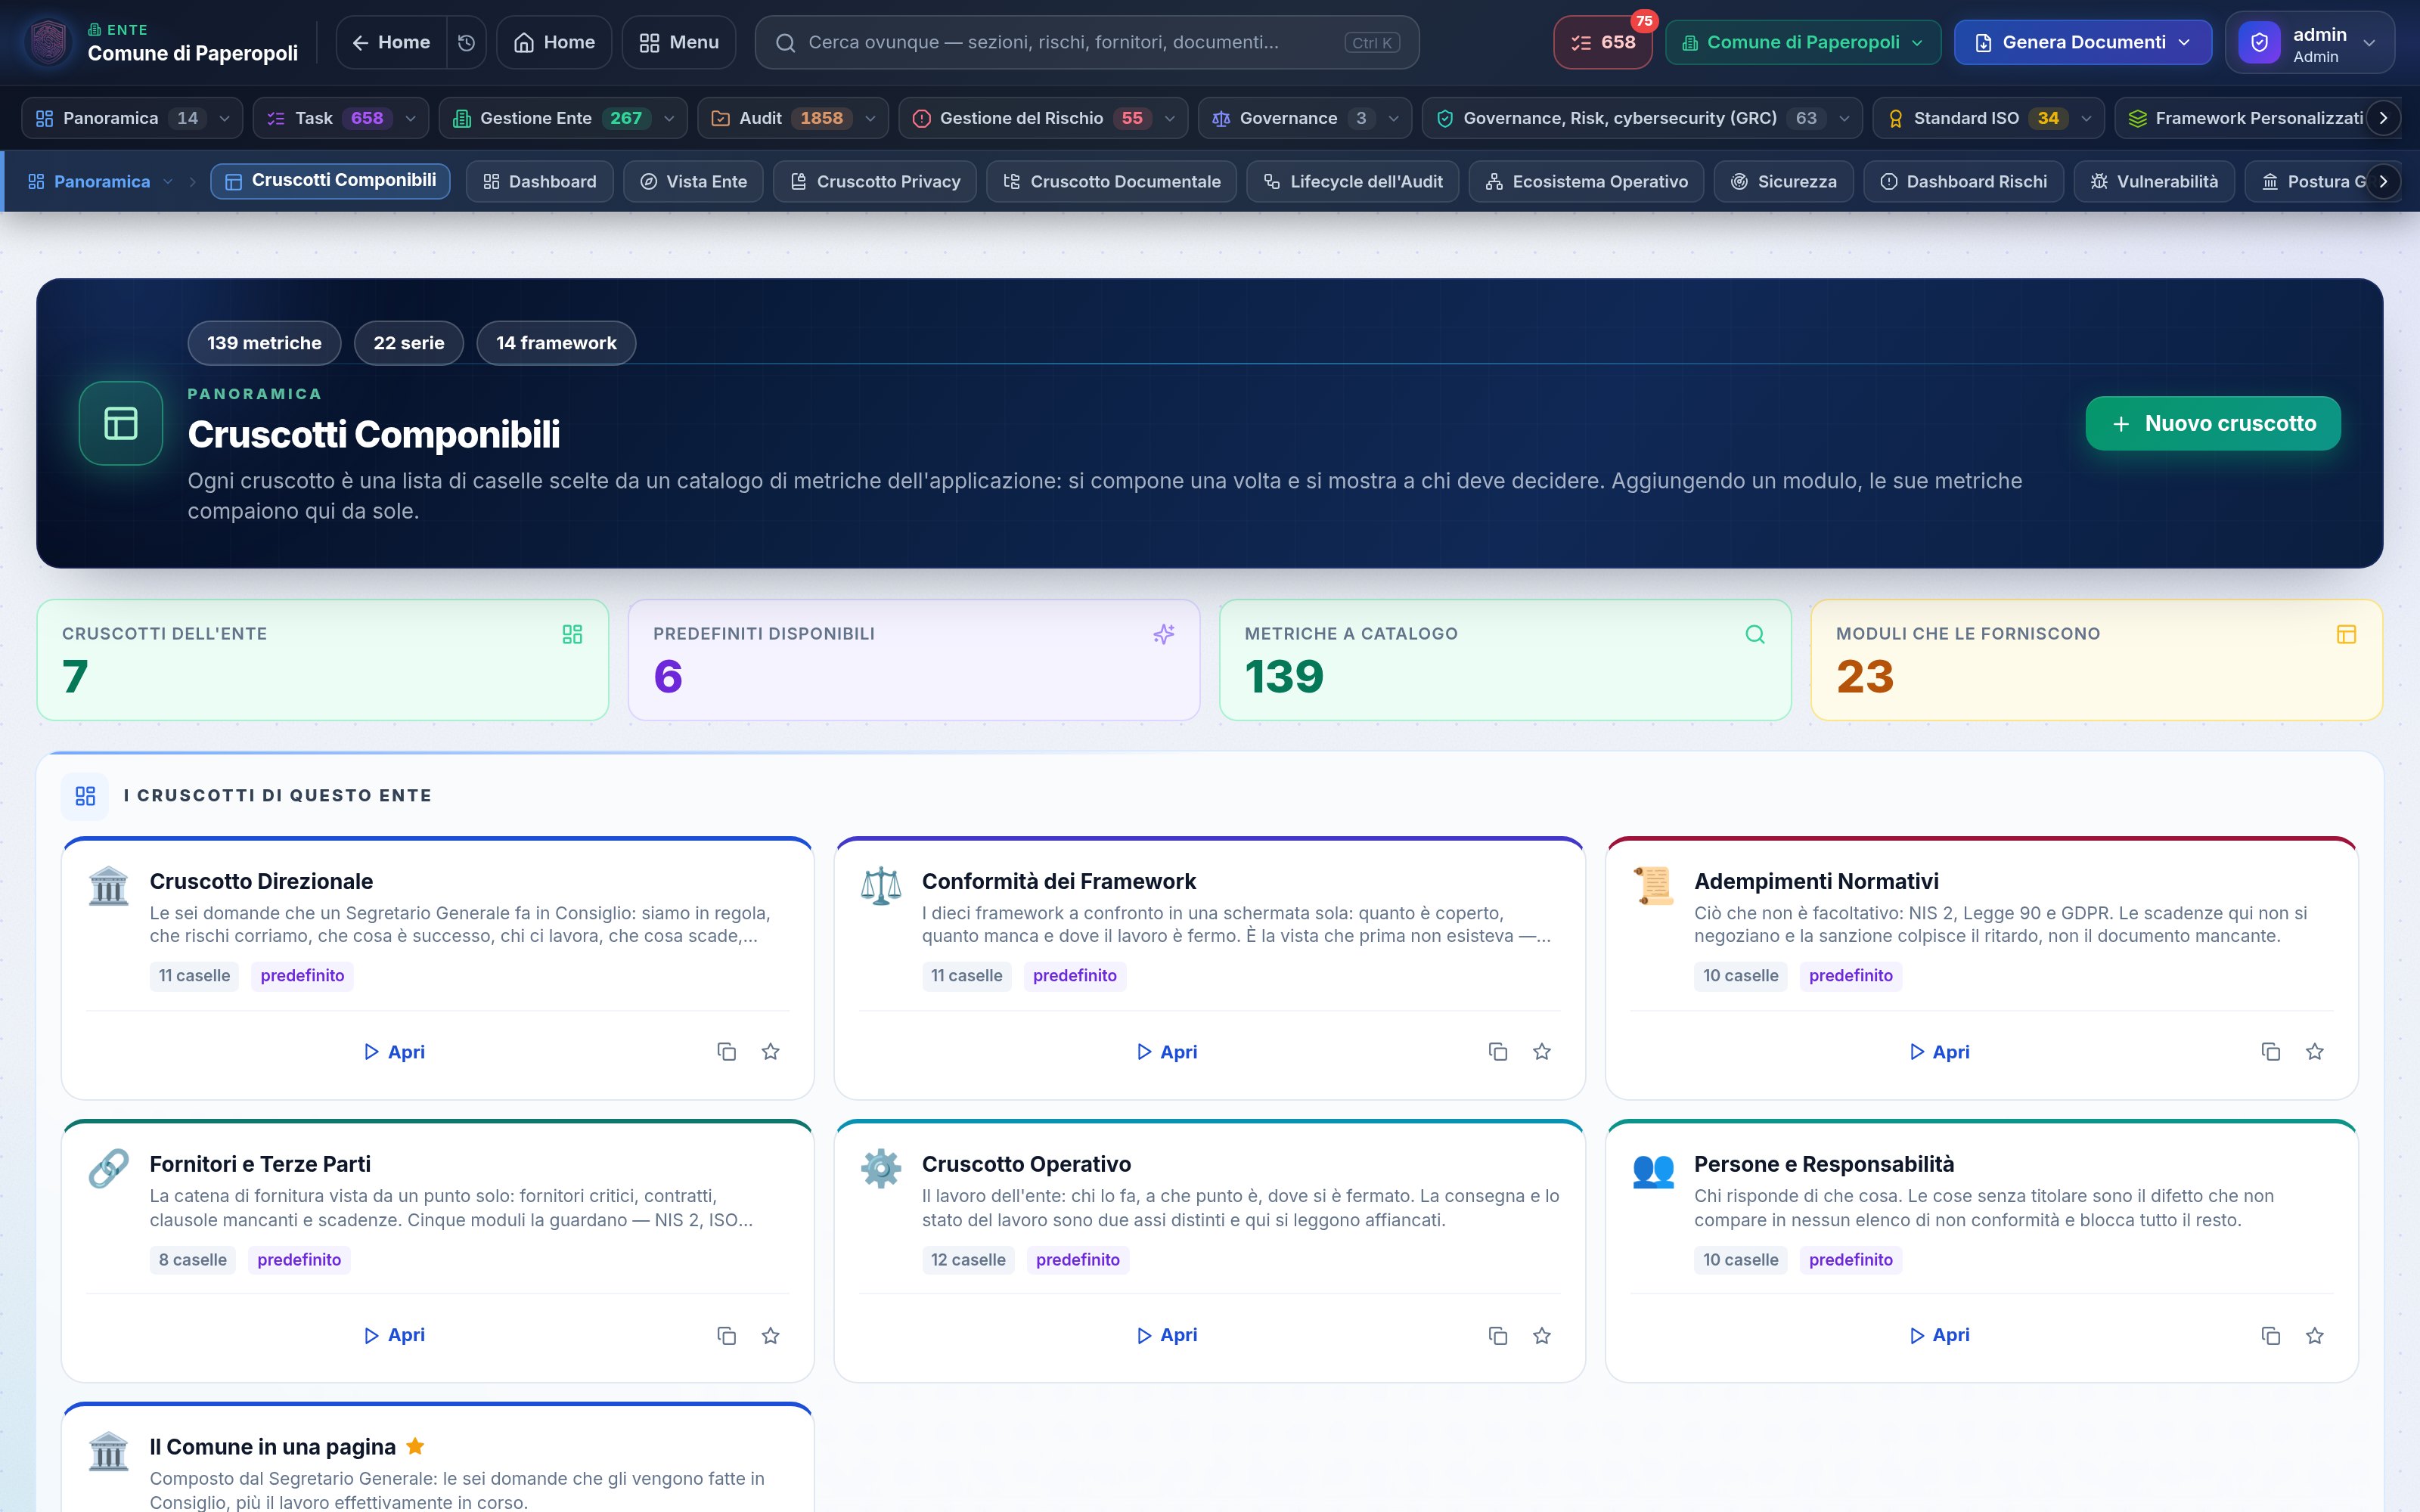Click the grid icon beside I cruscotti di questo ente

click(x=85, y=796)
